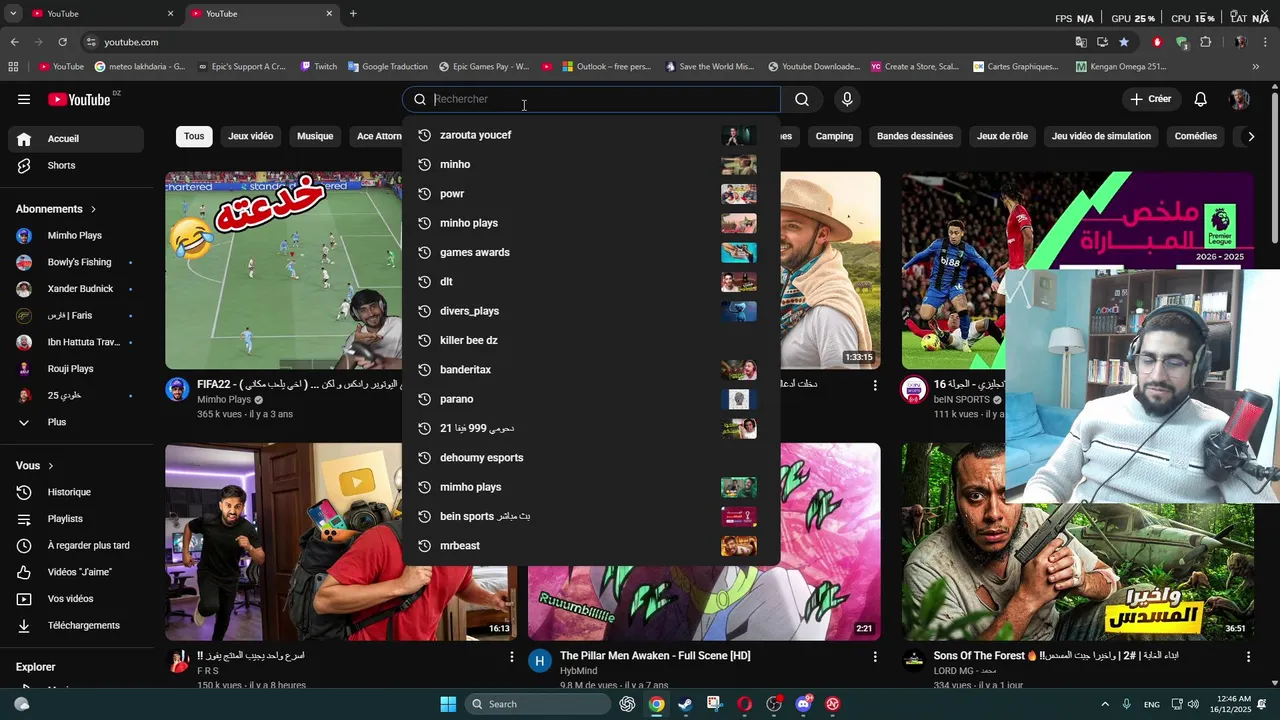
Task: Open Discord from the taskbar
Action: [x=803, y=704]
